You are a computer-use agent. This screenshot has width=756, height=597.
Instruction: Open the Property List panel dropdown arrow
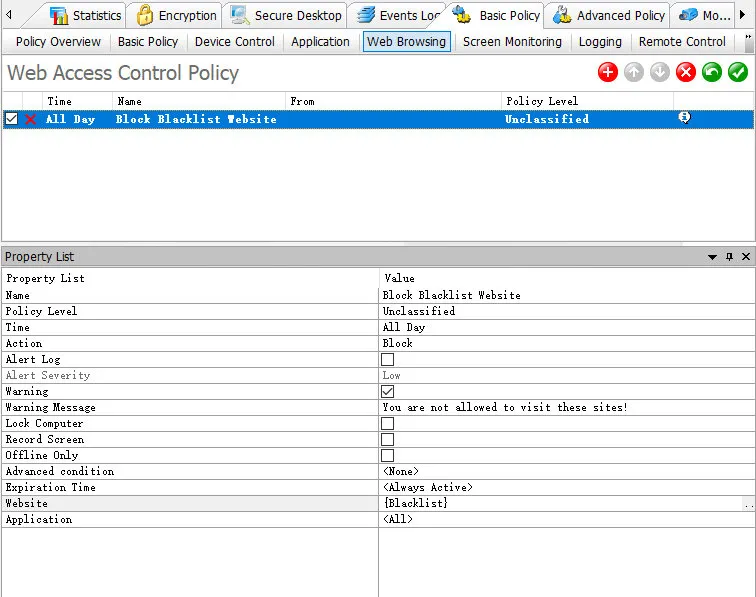point(713,257)
